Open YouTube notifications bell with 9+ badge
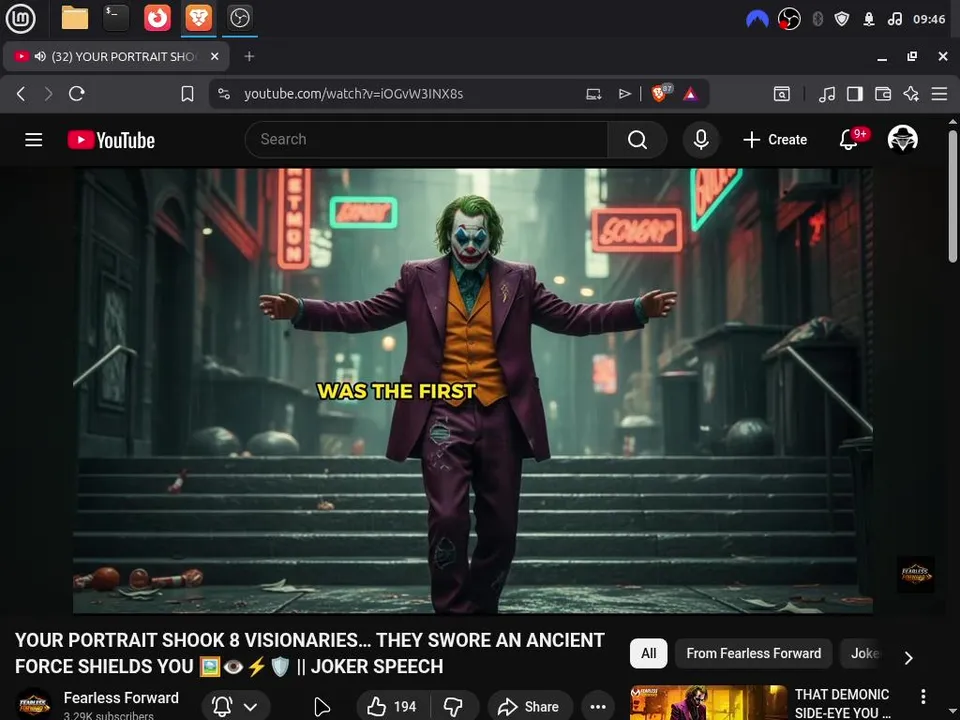The image size is (960, 720). tap(850, 140)
